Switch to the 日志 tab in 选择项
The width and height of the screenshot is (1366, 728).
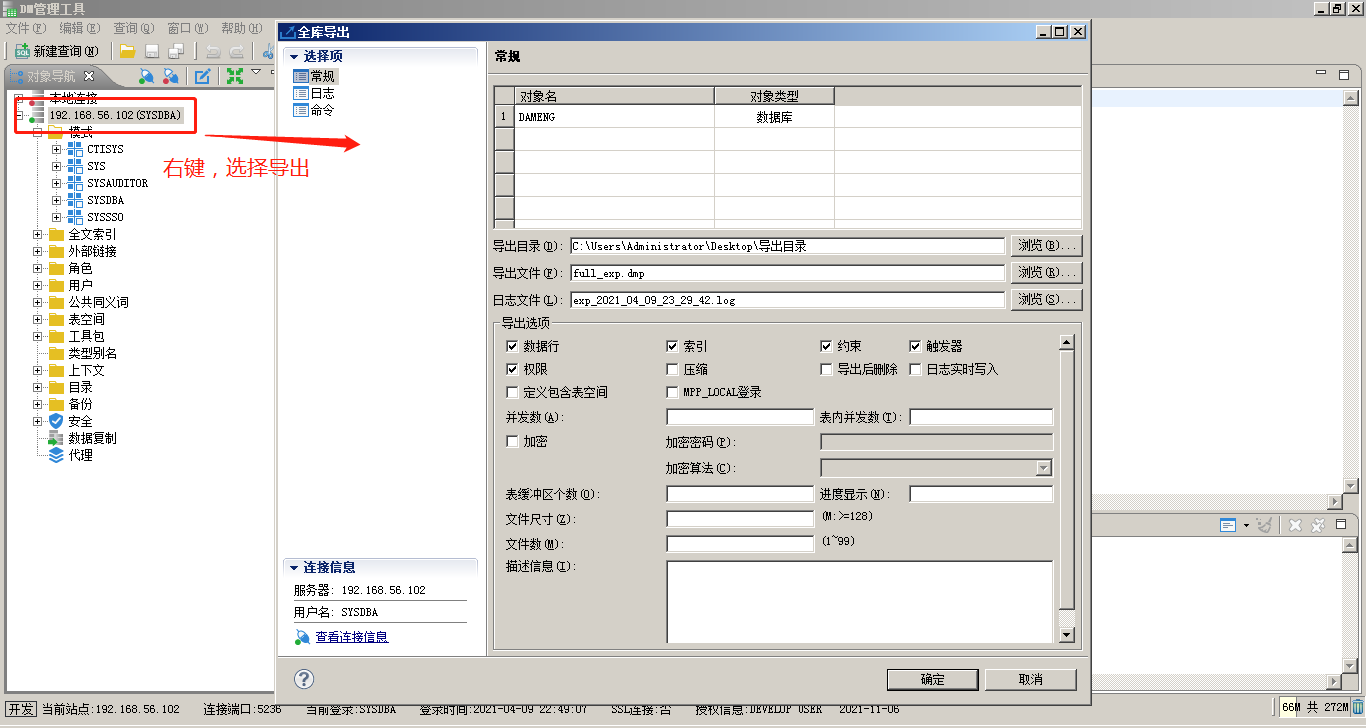pyautogui.click(x=313, y=95)
